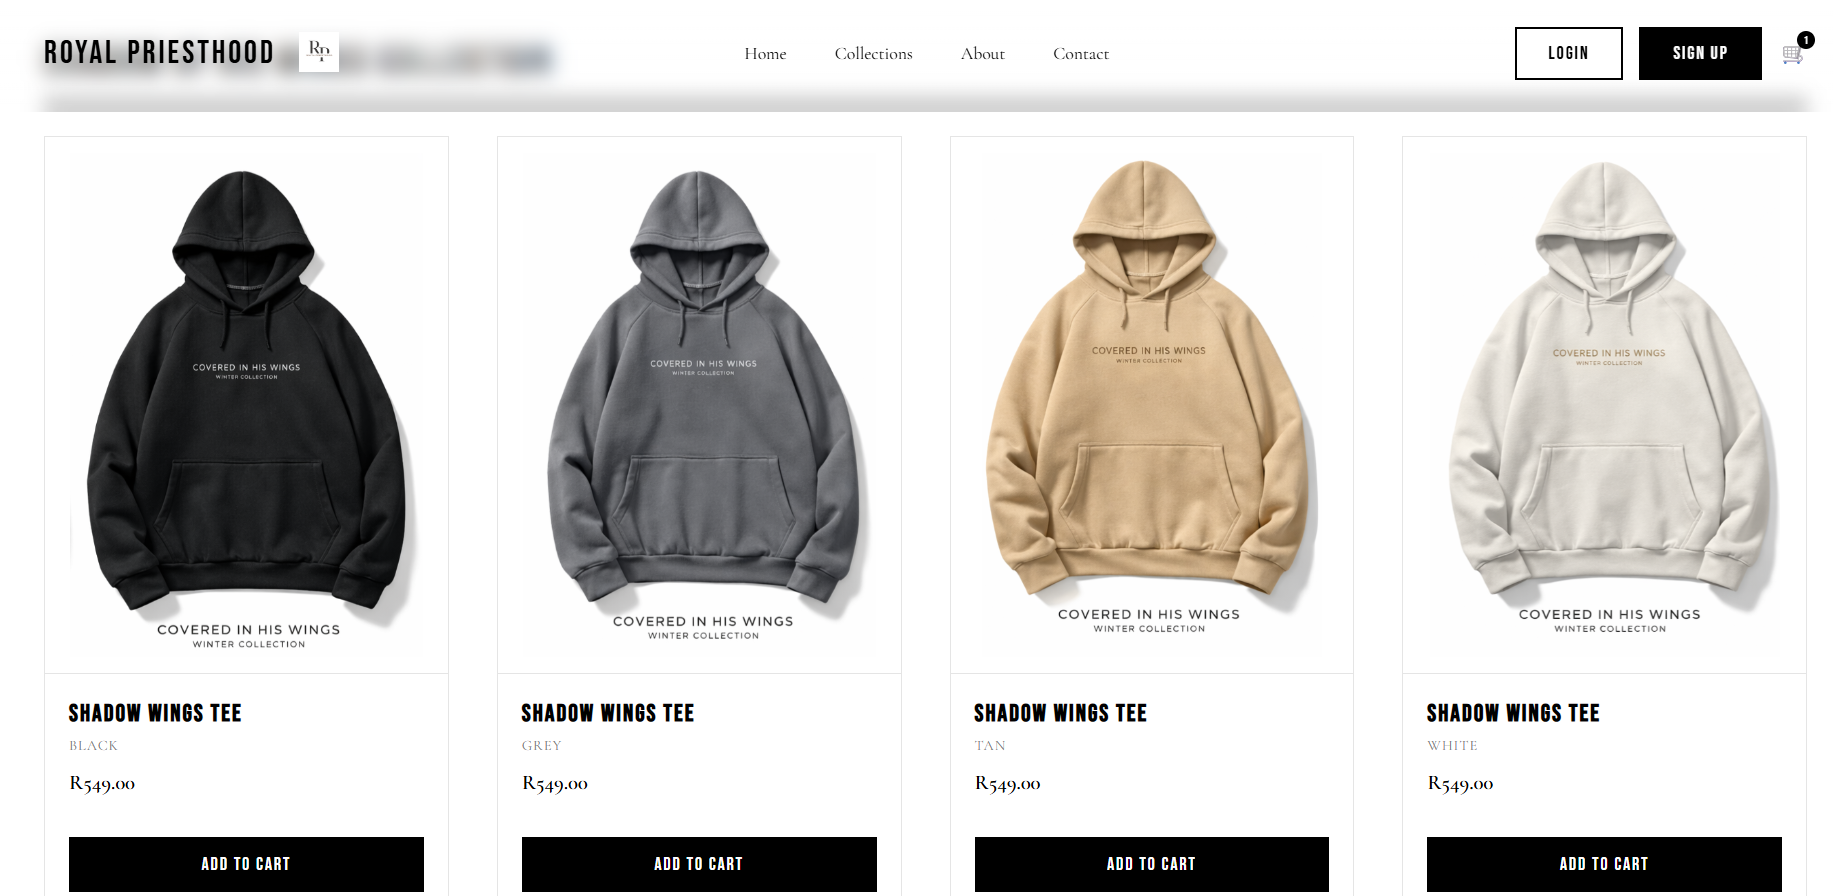1833x896 pixels.
Task: Click the Login button
Action: (x=1568, y=53)
